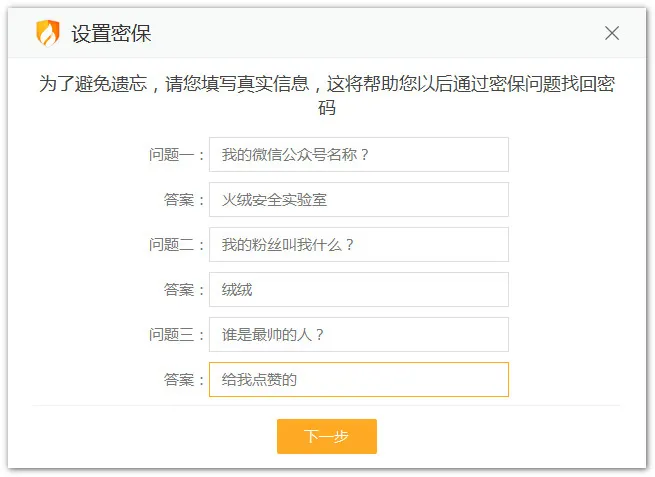
Task: Click the answer field containing 火绒安全实验室
Action: pos(358,200)
